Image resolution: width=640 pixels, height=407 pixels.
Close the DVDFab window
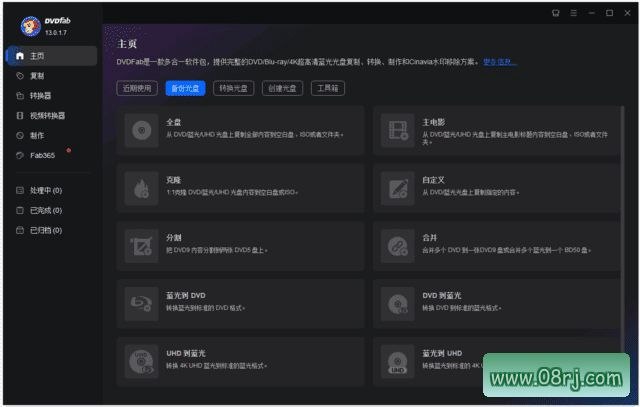pyautogui.click(x=627, y=13)
